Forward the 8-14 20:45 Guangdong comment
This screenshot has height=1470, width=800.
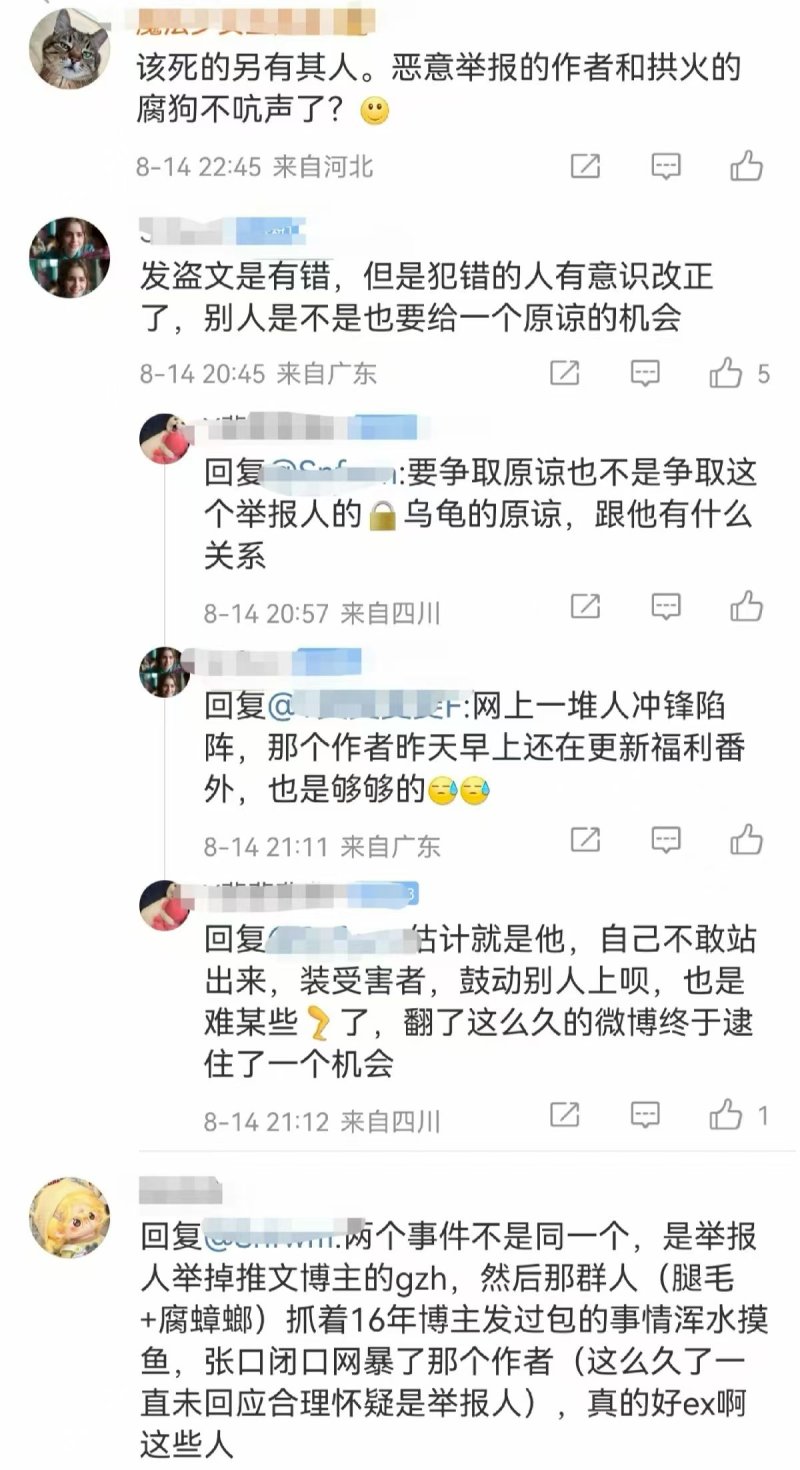(x=565, y=373)
